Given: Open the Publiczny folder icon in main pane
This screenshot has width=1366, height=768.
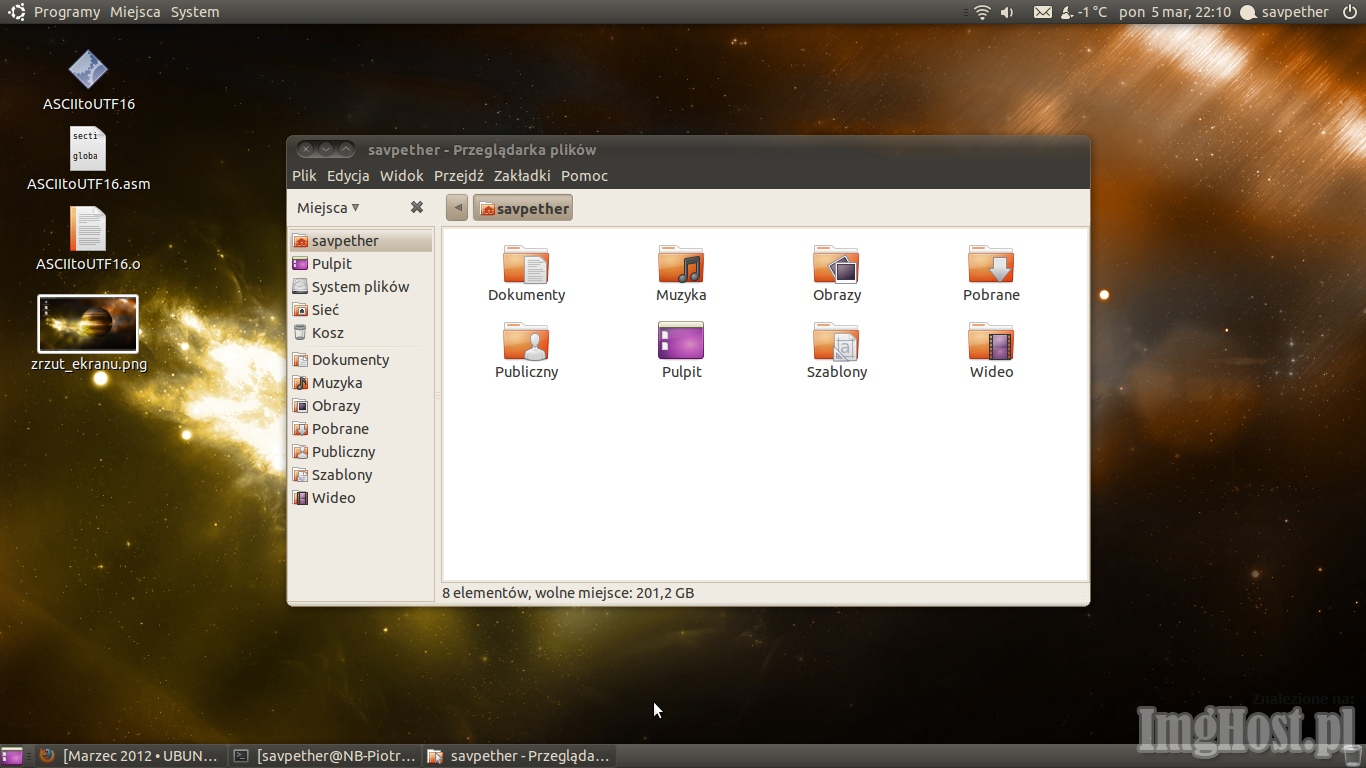Looking at the screenshot, I should [x=526, y=342].
